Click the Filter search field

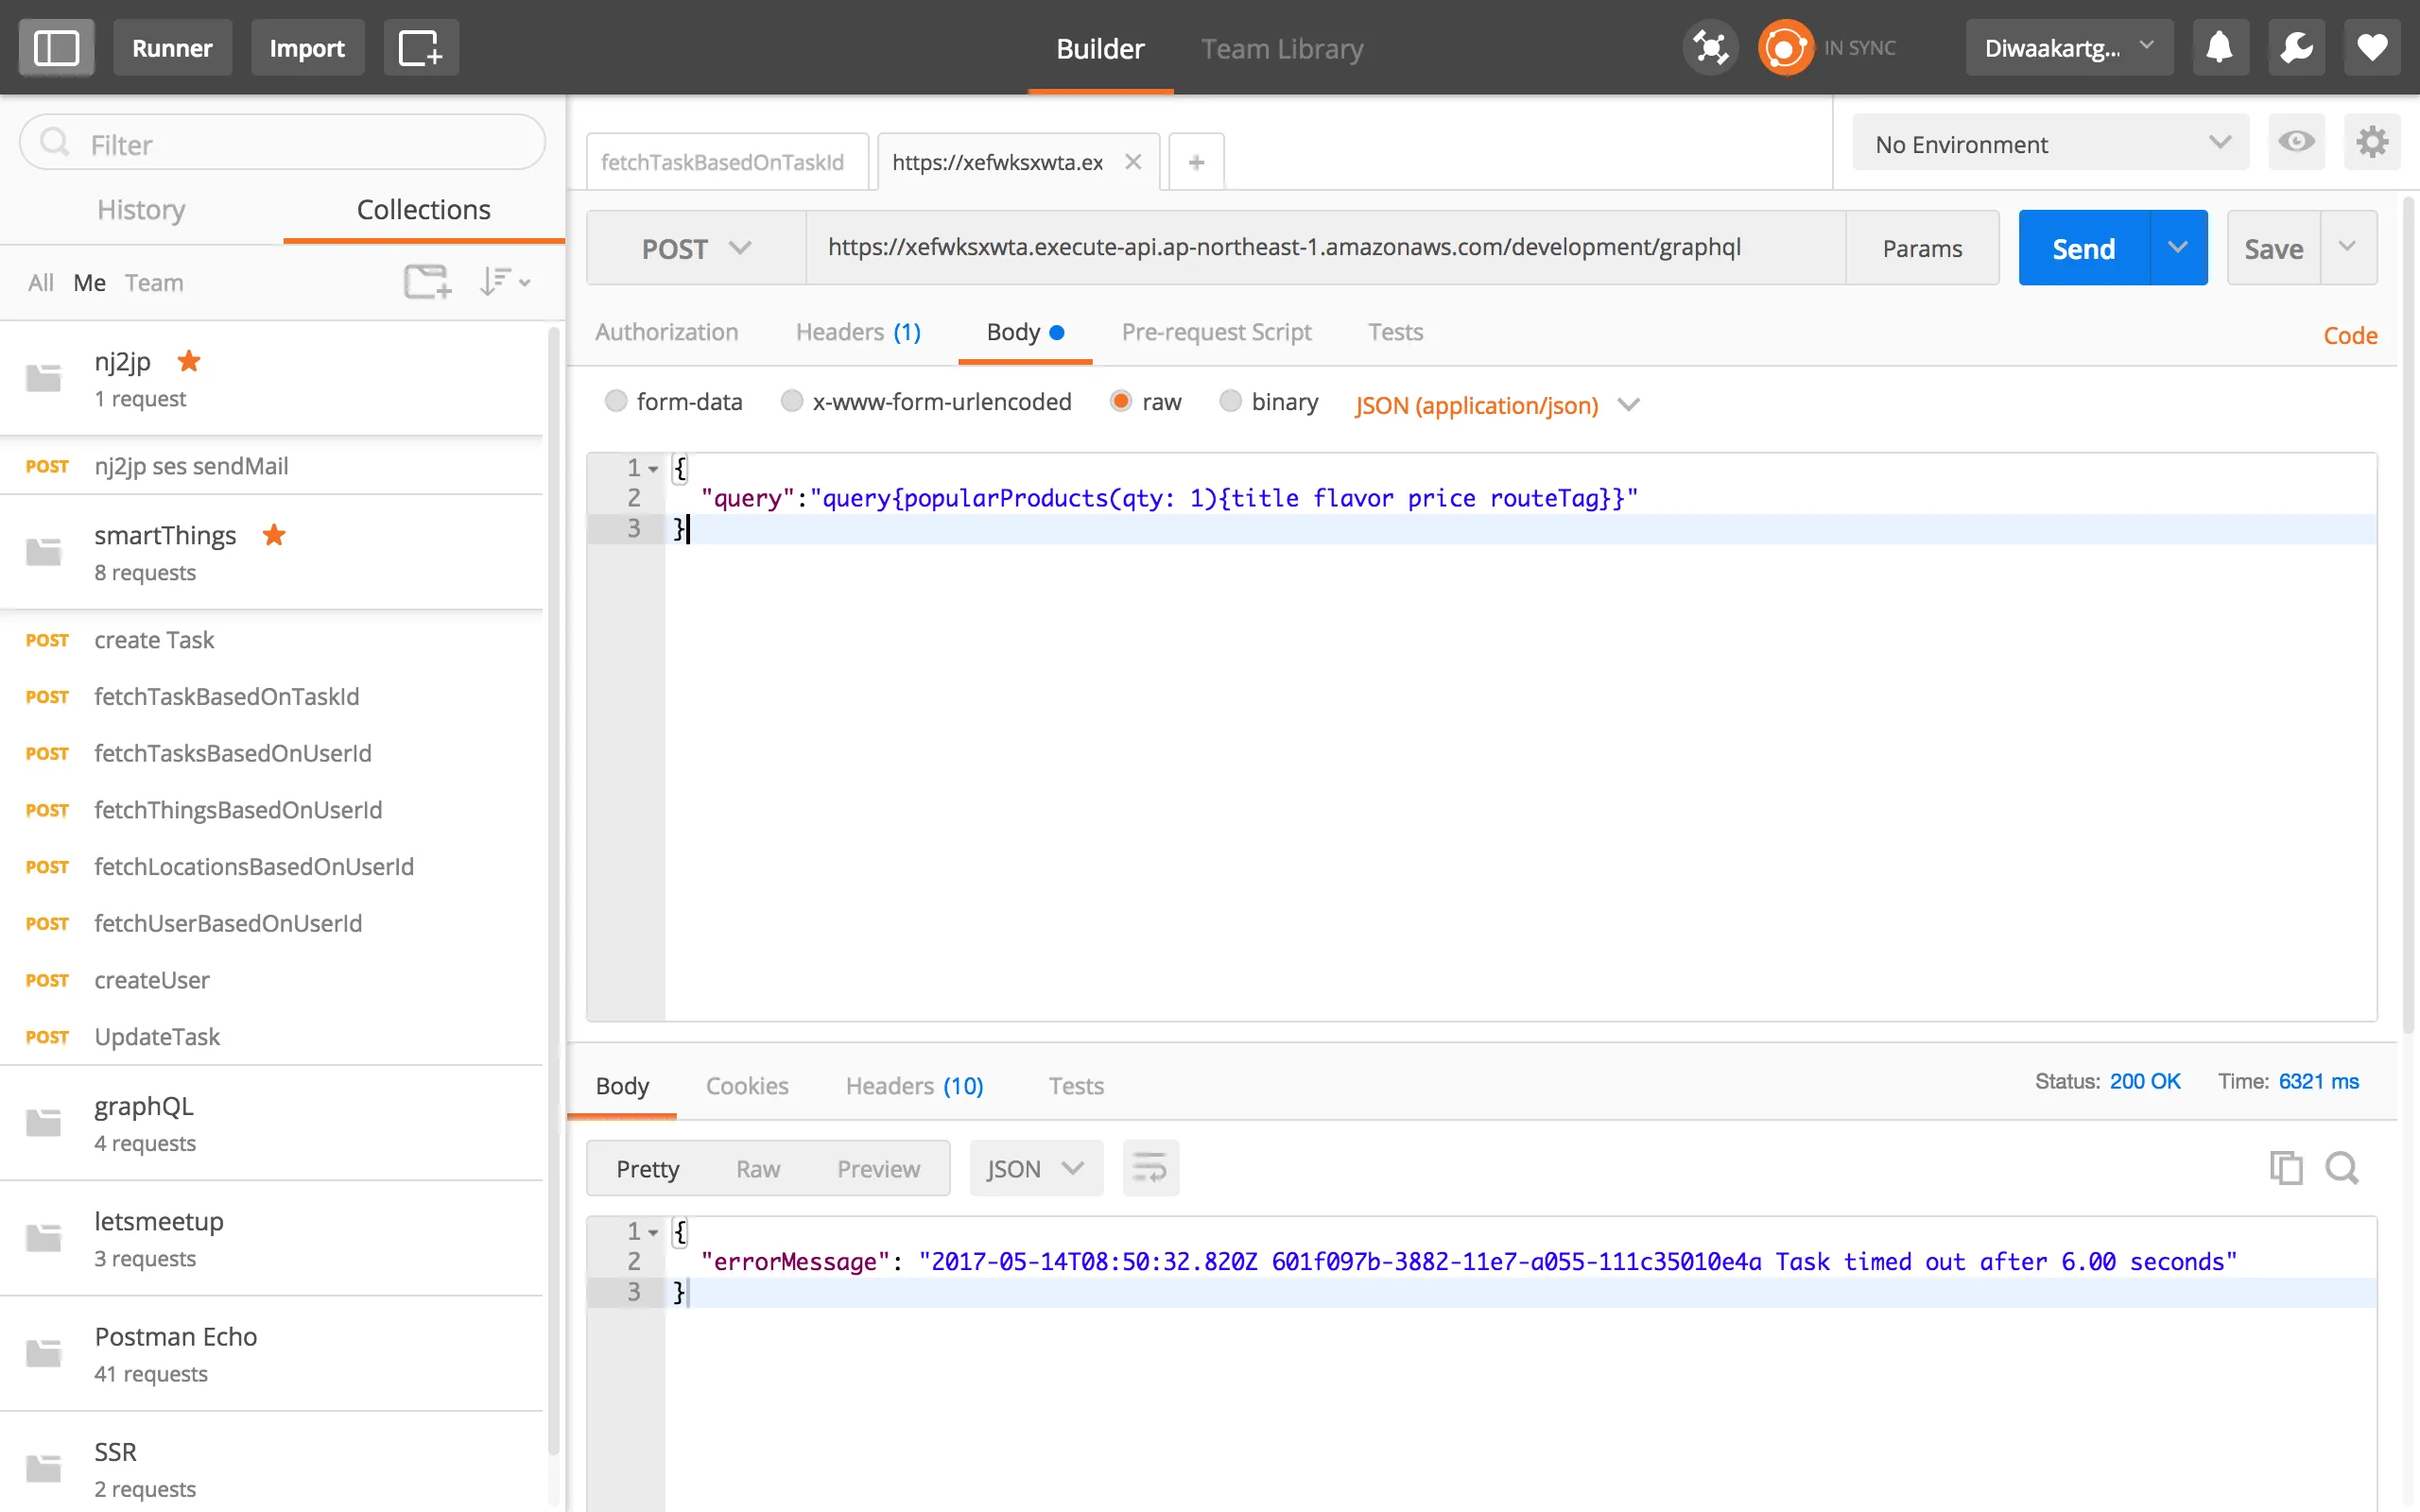[x=300, y=144]
